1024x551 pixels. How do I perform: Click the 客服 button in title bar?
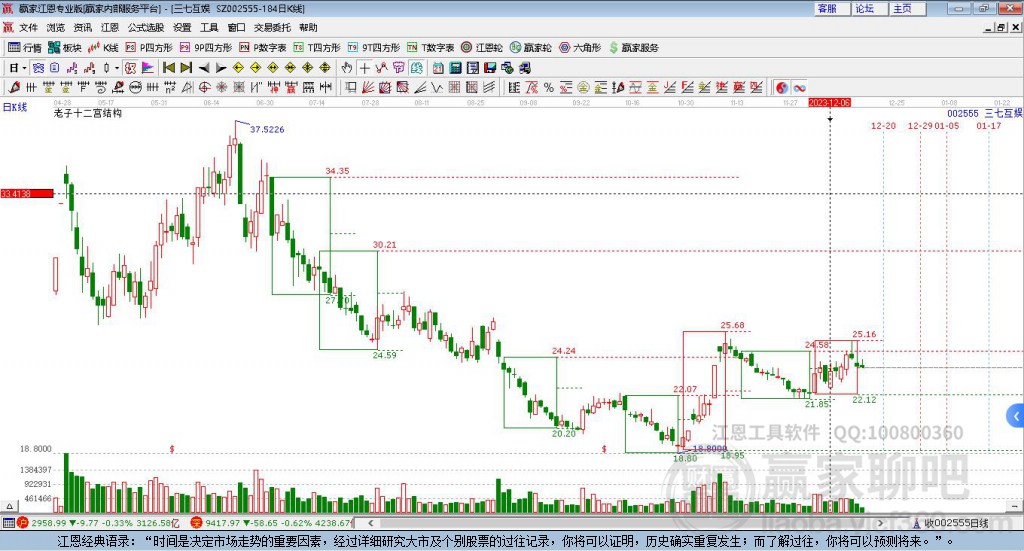click(x=831, y=8)
